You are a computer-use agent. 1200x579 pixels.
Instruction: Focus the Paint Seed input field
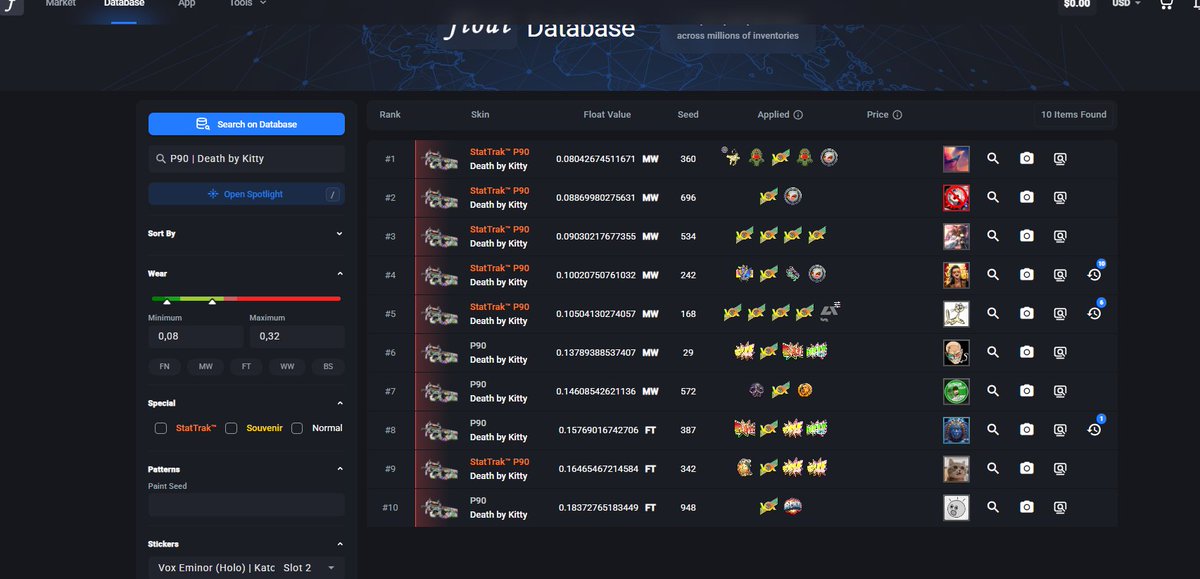pos(246,505)
